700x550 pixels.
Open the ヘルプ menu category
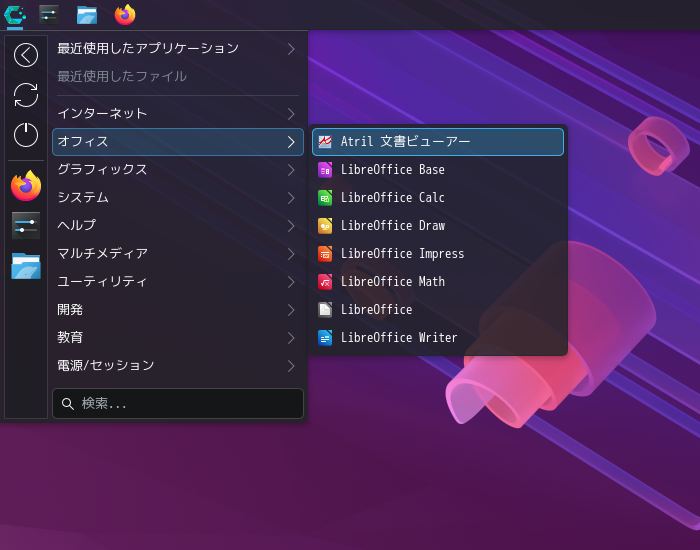[x=178, y=226]
